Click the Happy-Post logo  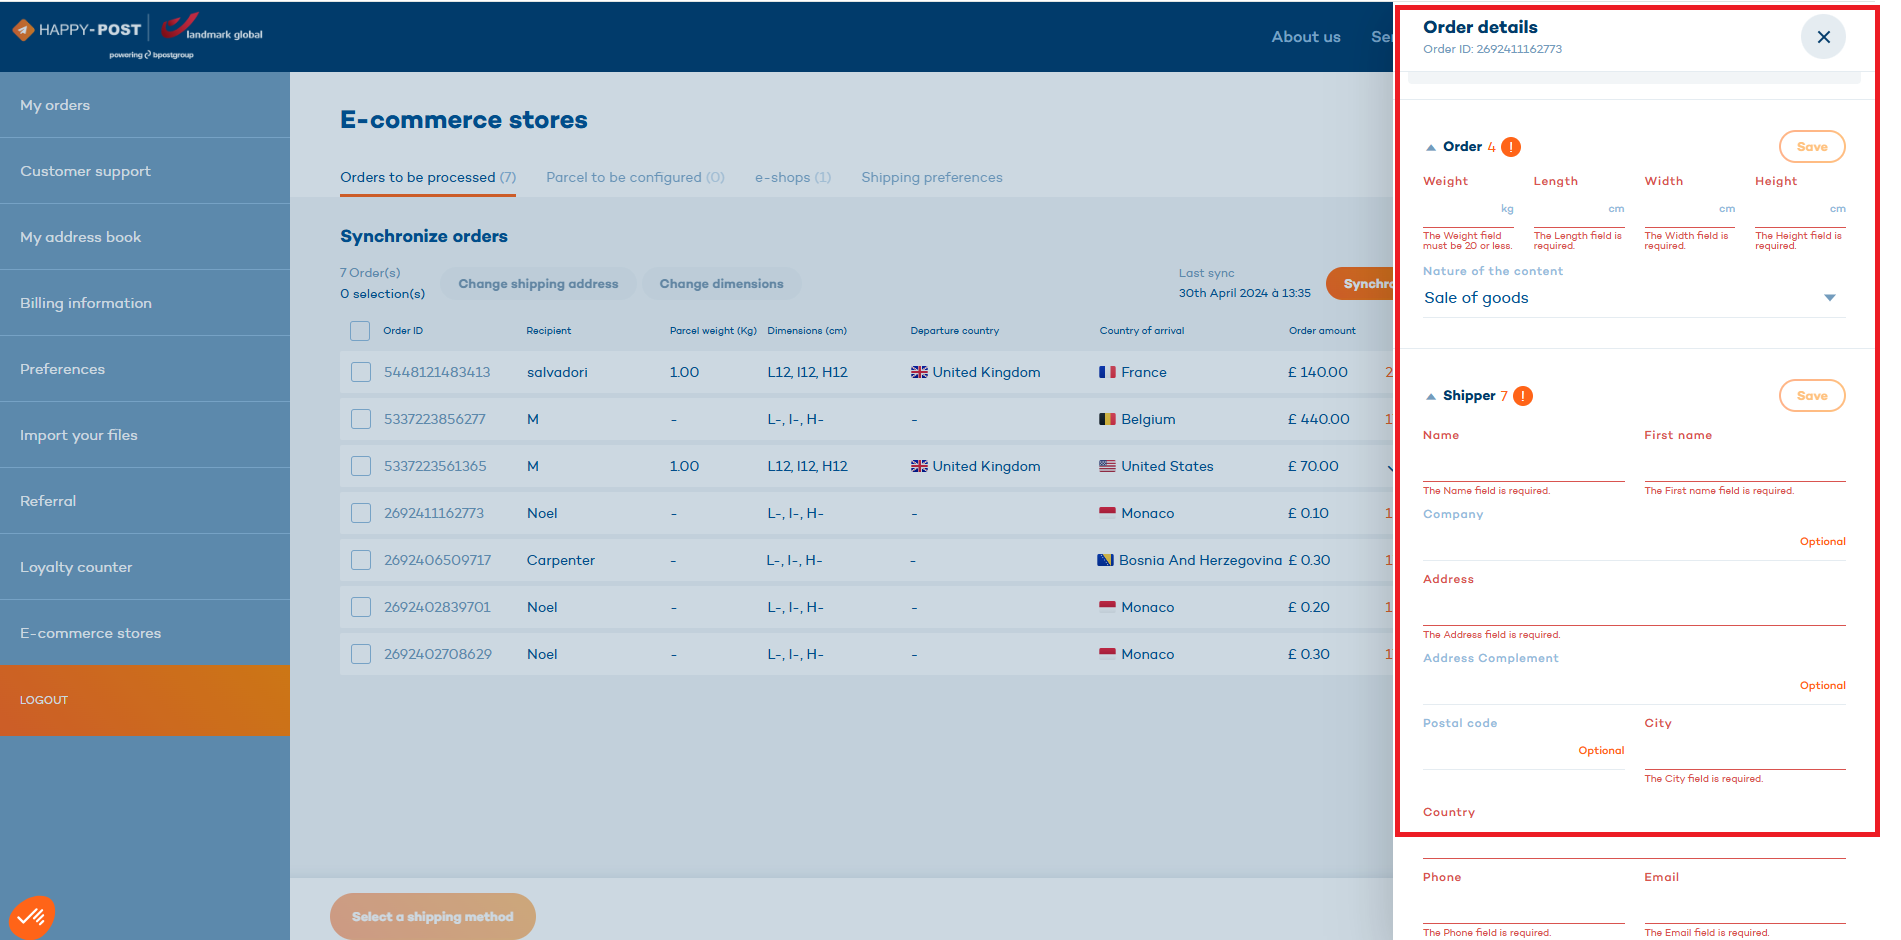(x=76, y=30)
